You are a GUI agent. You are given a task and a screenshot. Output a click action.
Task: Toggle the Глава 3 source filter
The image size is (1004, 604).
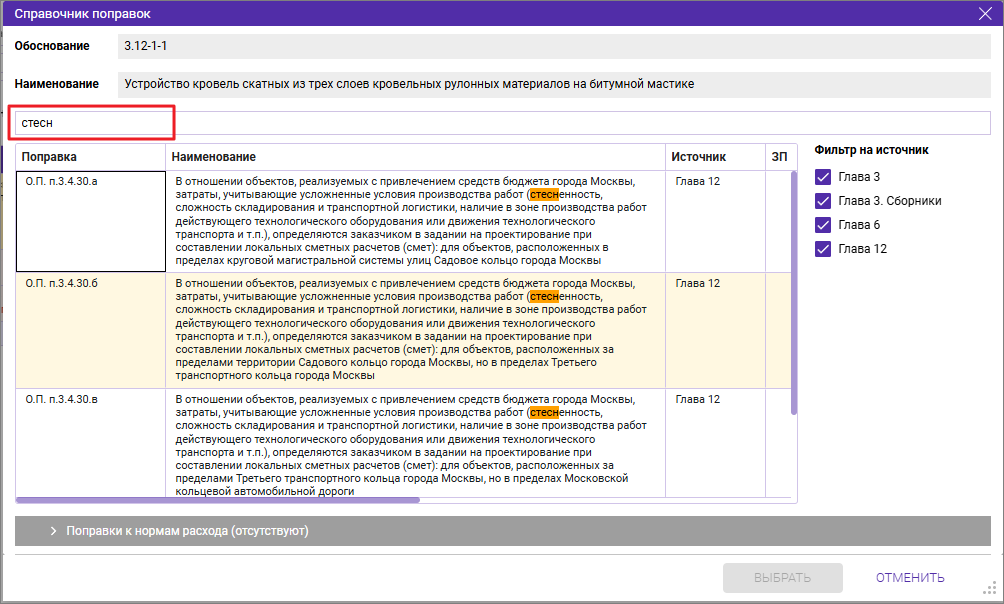tap(823, 177)
